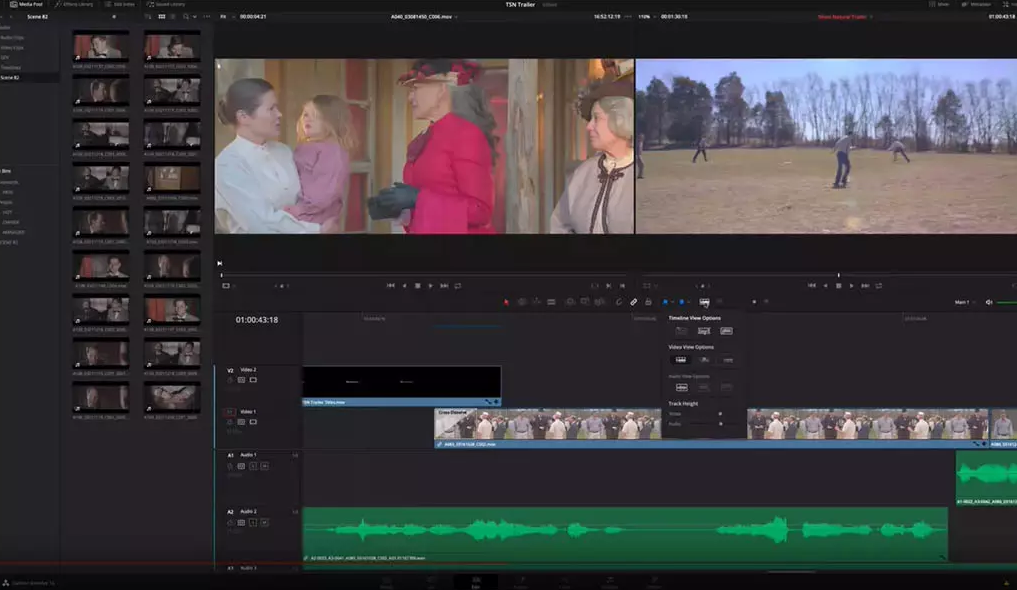Add a marker with marker icon

[682, 302]
